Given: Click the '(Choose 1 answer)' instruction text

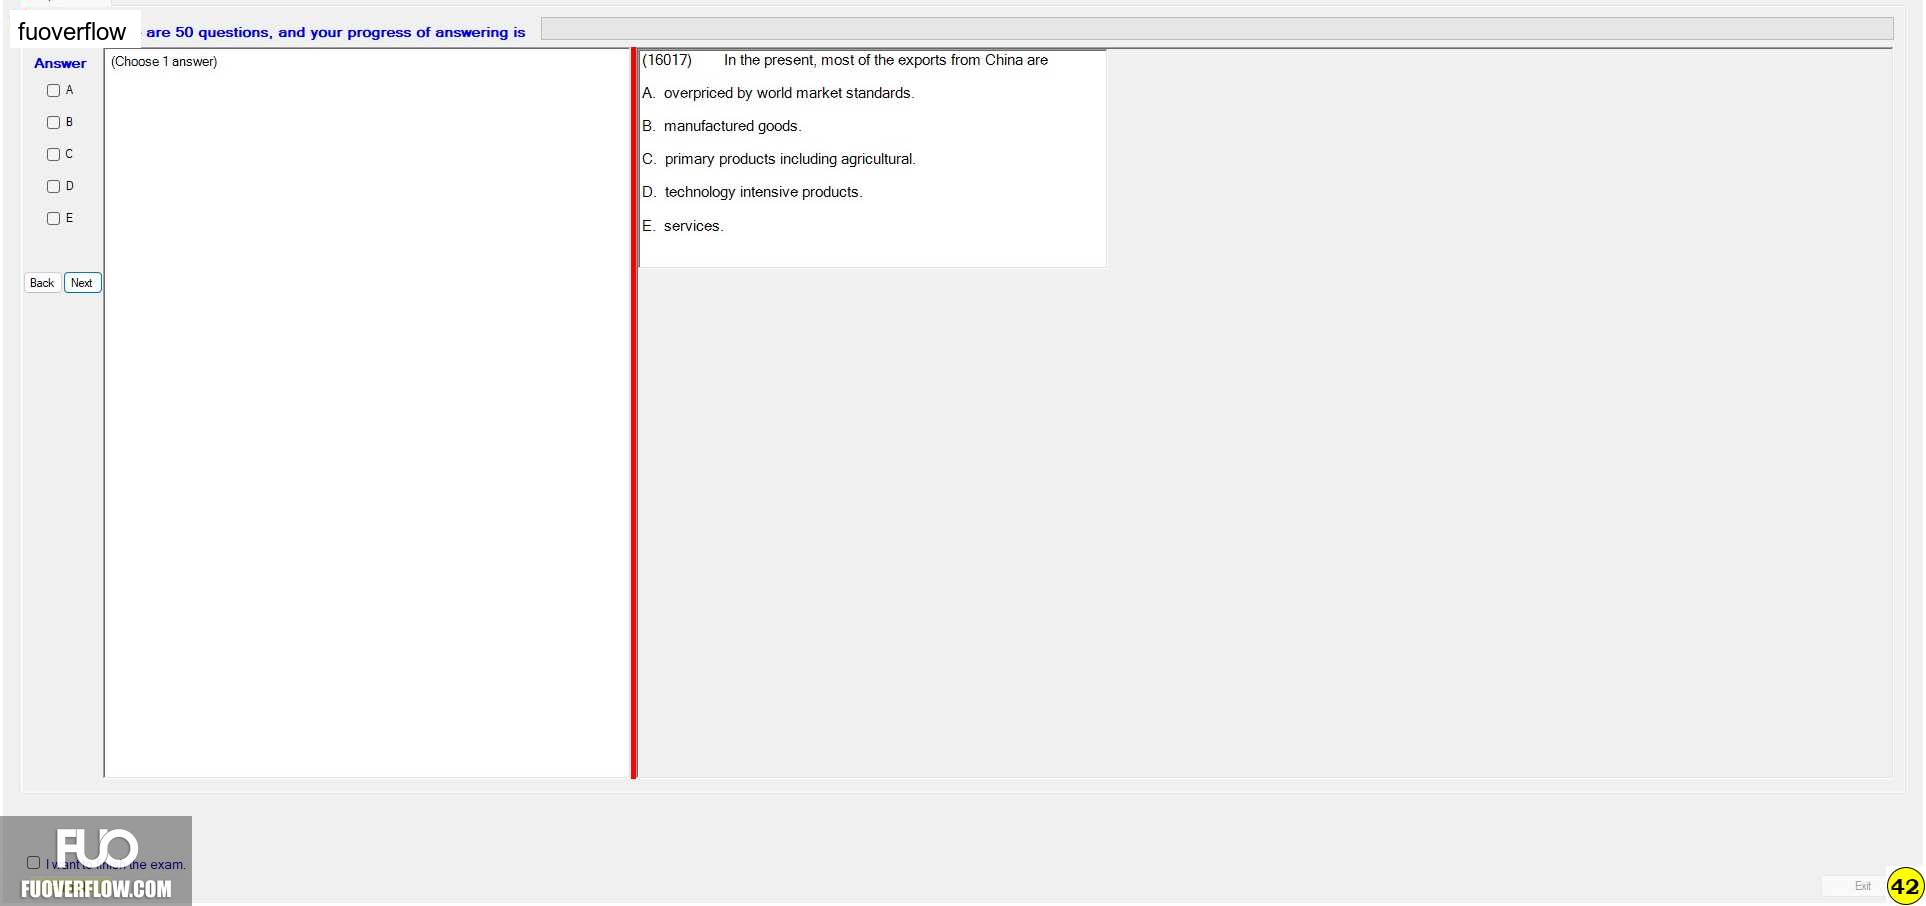Looking at the screenshot, I should tap(164, 62).
